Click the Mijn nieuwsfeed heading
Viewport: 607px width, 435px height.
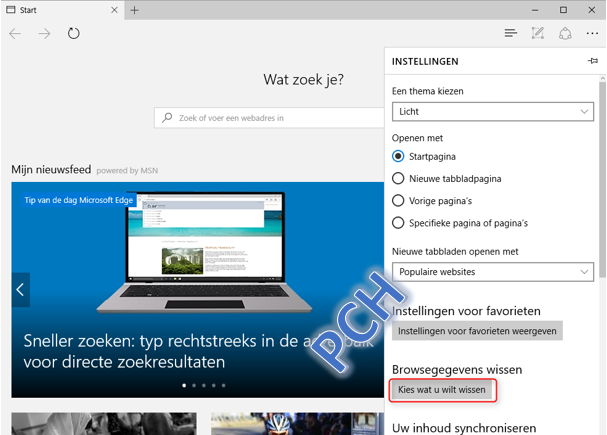tap(51, 170)
